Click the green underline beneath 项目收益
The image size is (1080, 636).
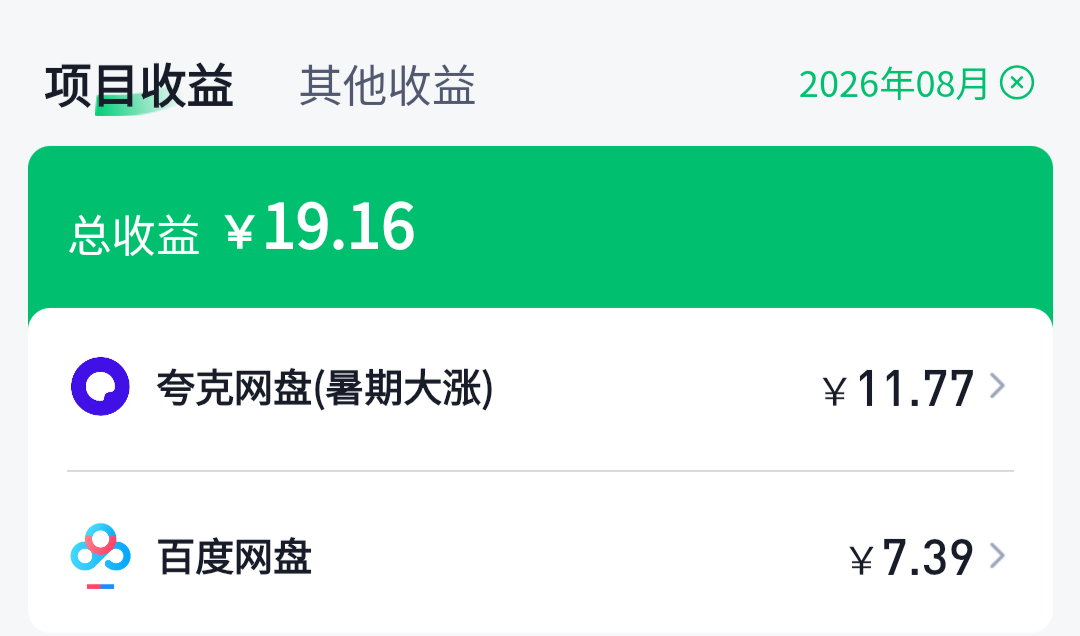(134, 108)
